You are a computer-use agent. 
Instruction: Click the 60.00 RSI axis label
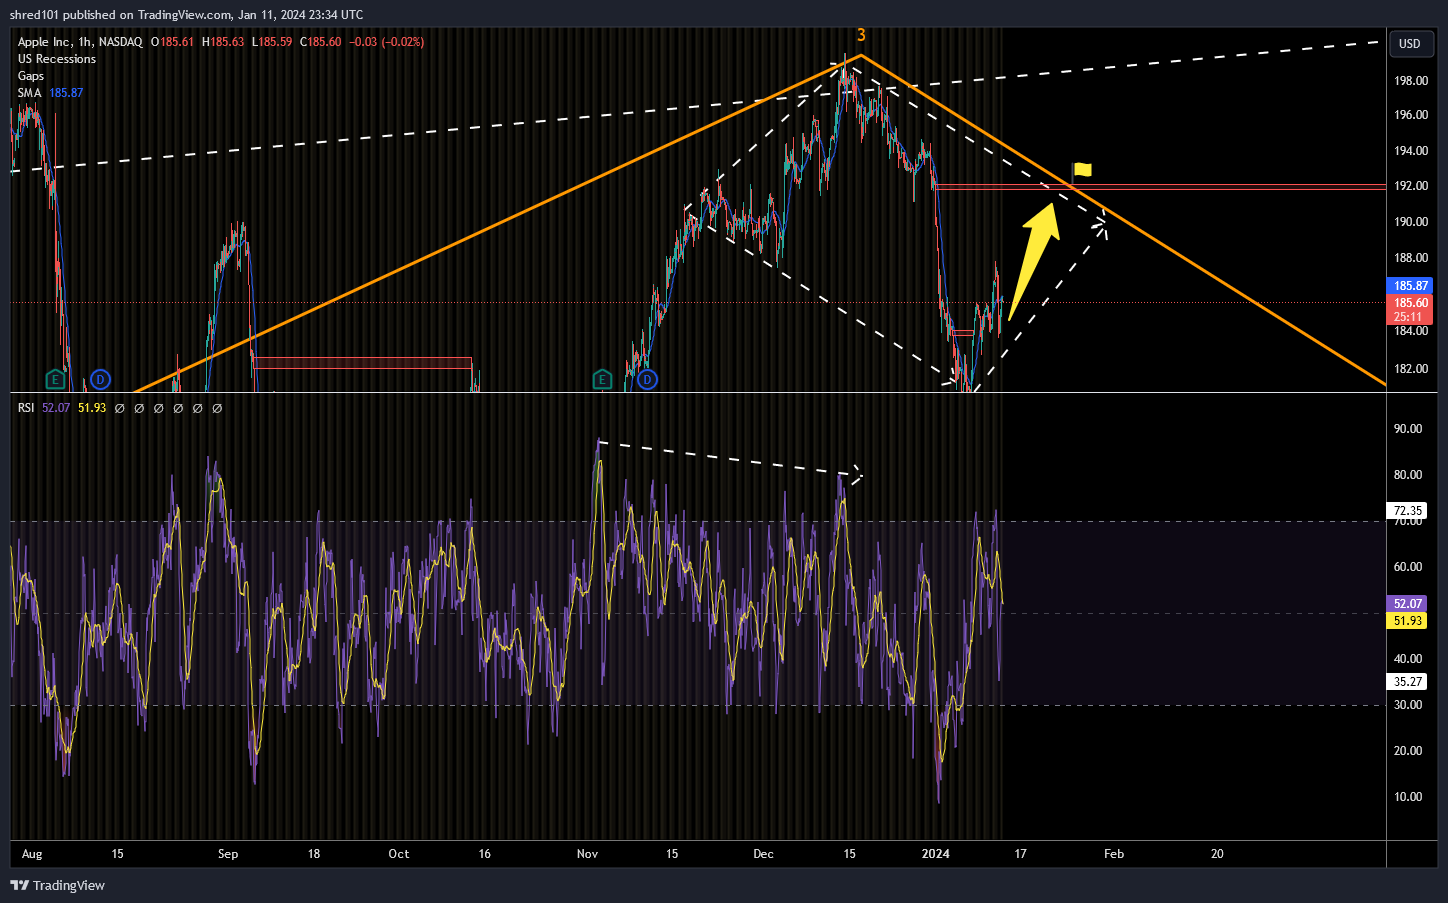[x=1408, y=568]
